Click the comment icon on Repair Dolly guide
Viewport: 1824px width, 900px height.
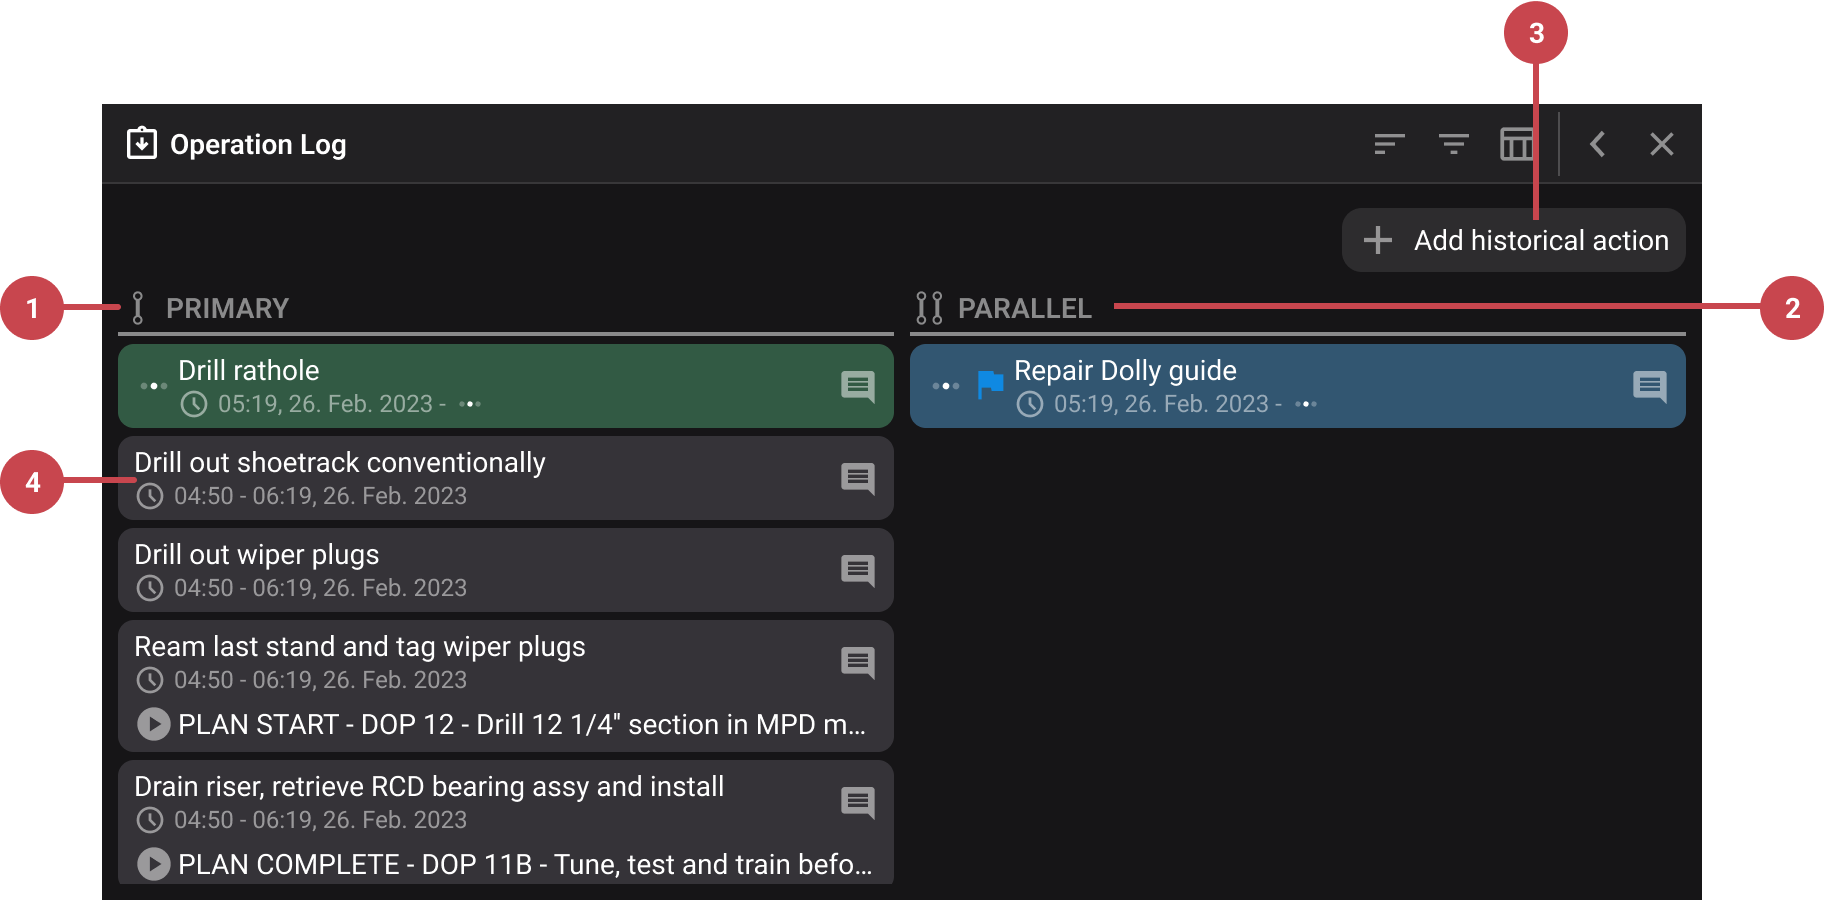pyautogui.click(x=1648, y=386)
